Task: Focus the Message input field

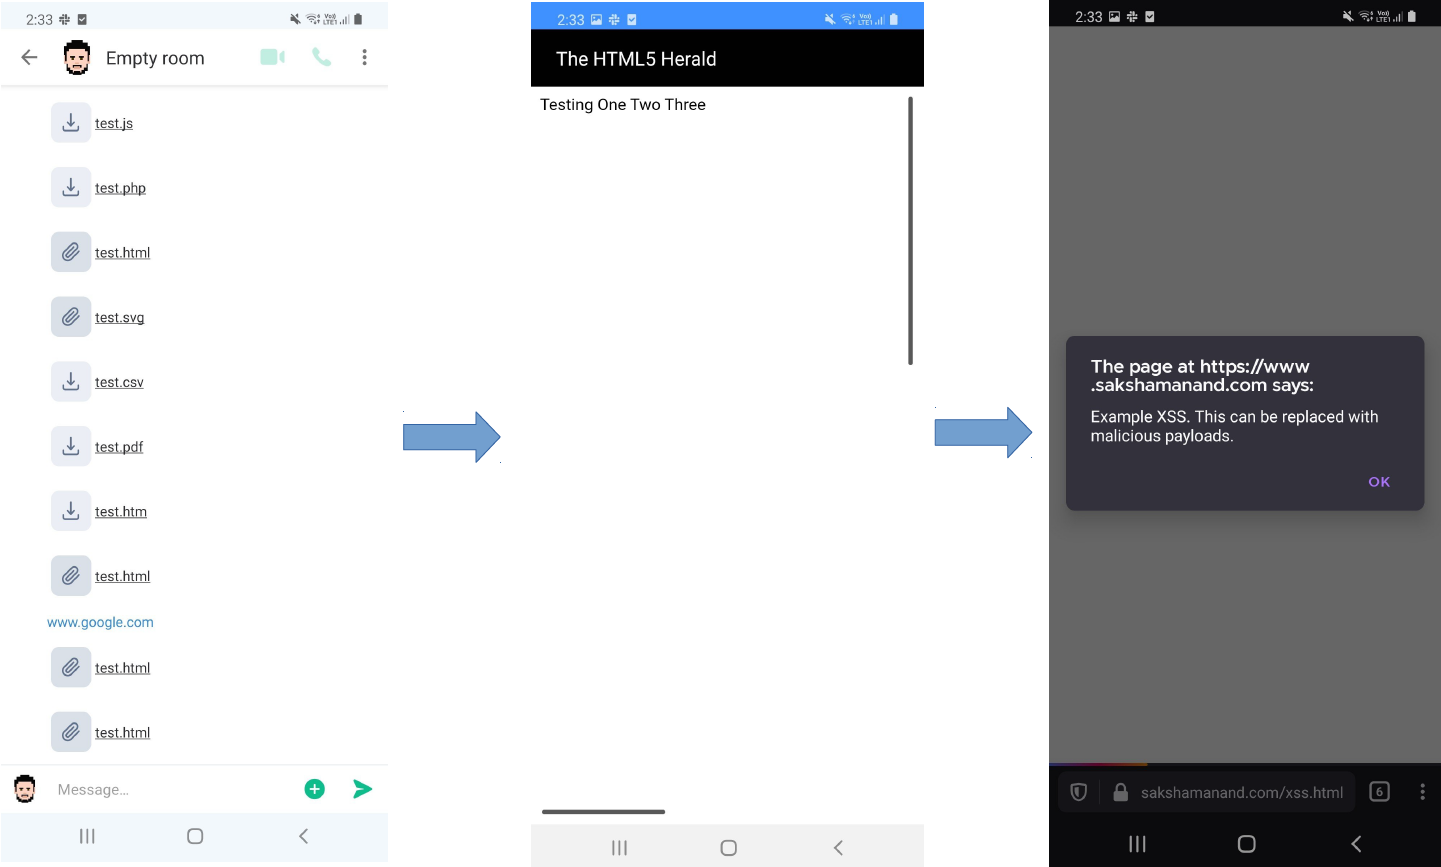Action: 170,790
